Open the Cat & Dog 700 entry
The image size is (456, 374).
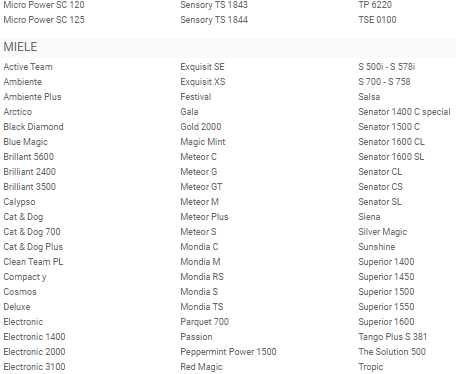coord(32,232)
